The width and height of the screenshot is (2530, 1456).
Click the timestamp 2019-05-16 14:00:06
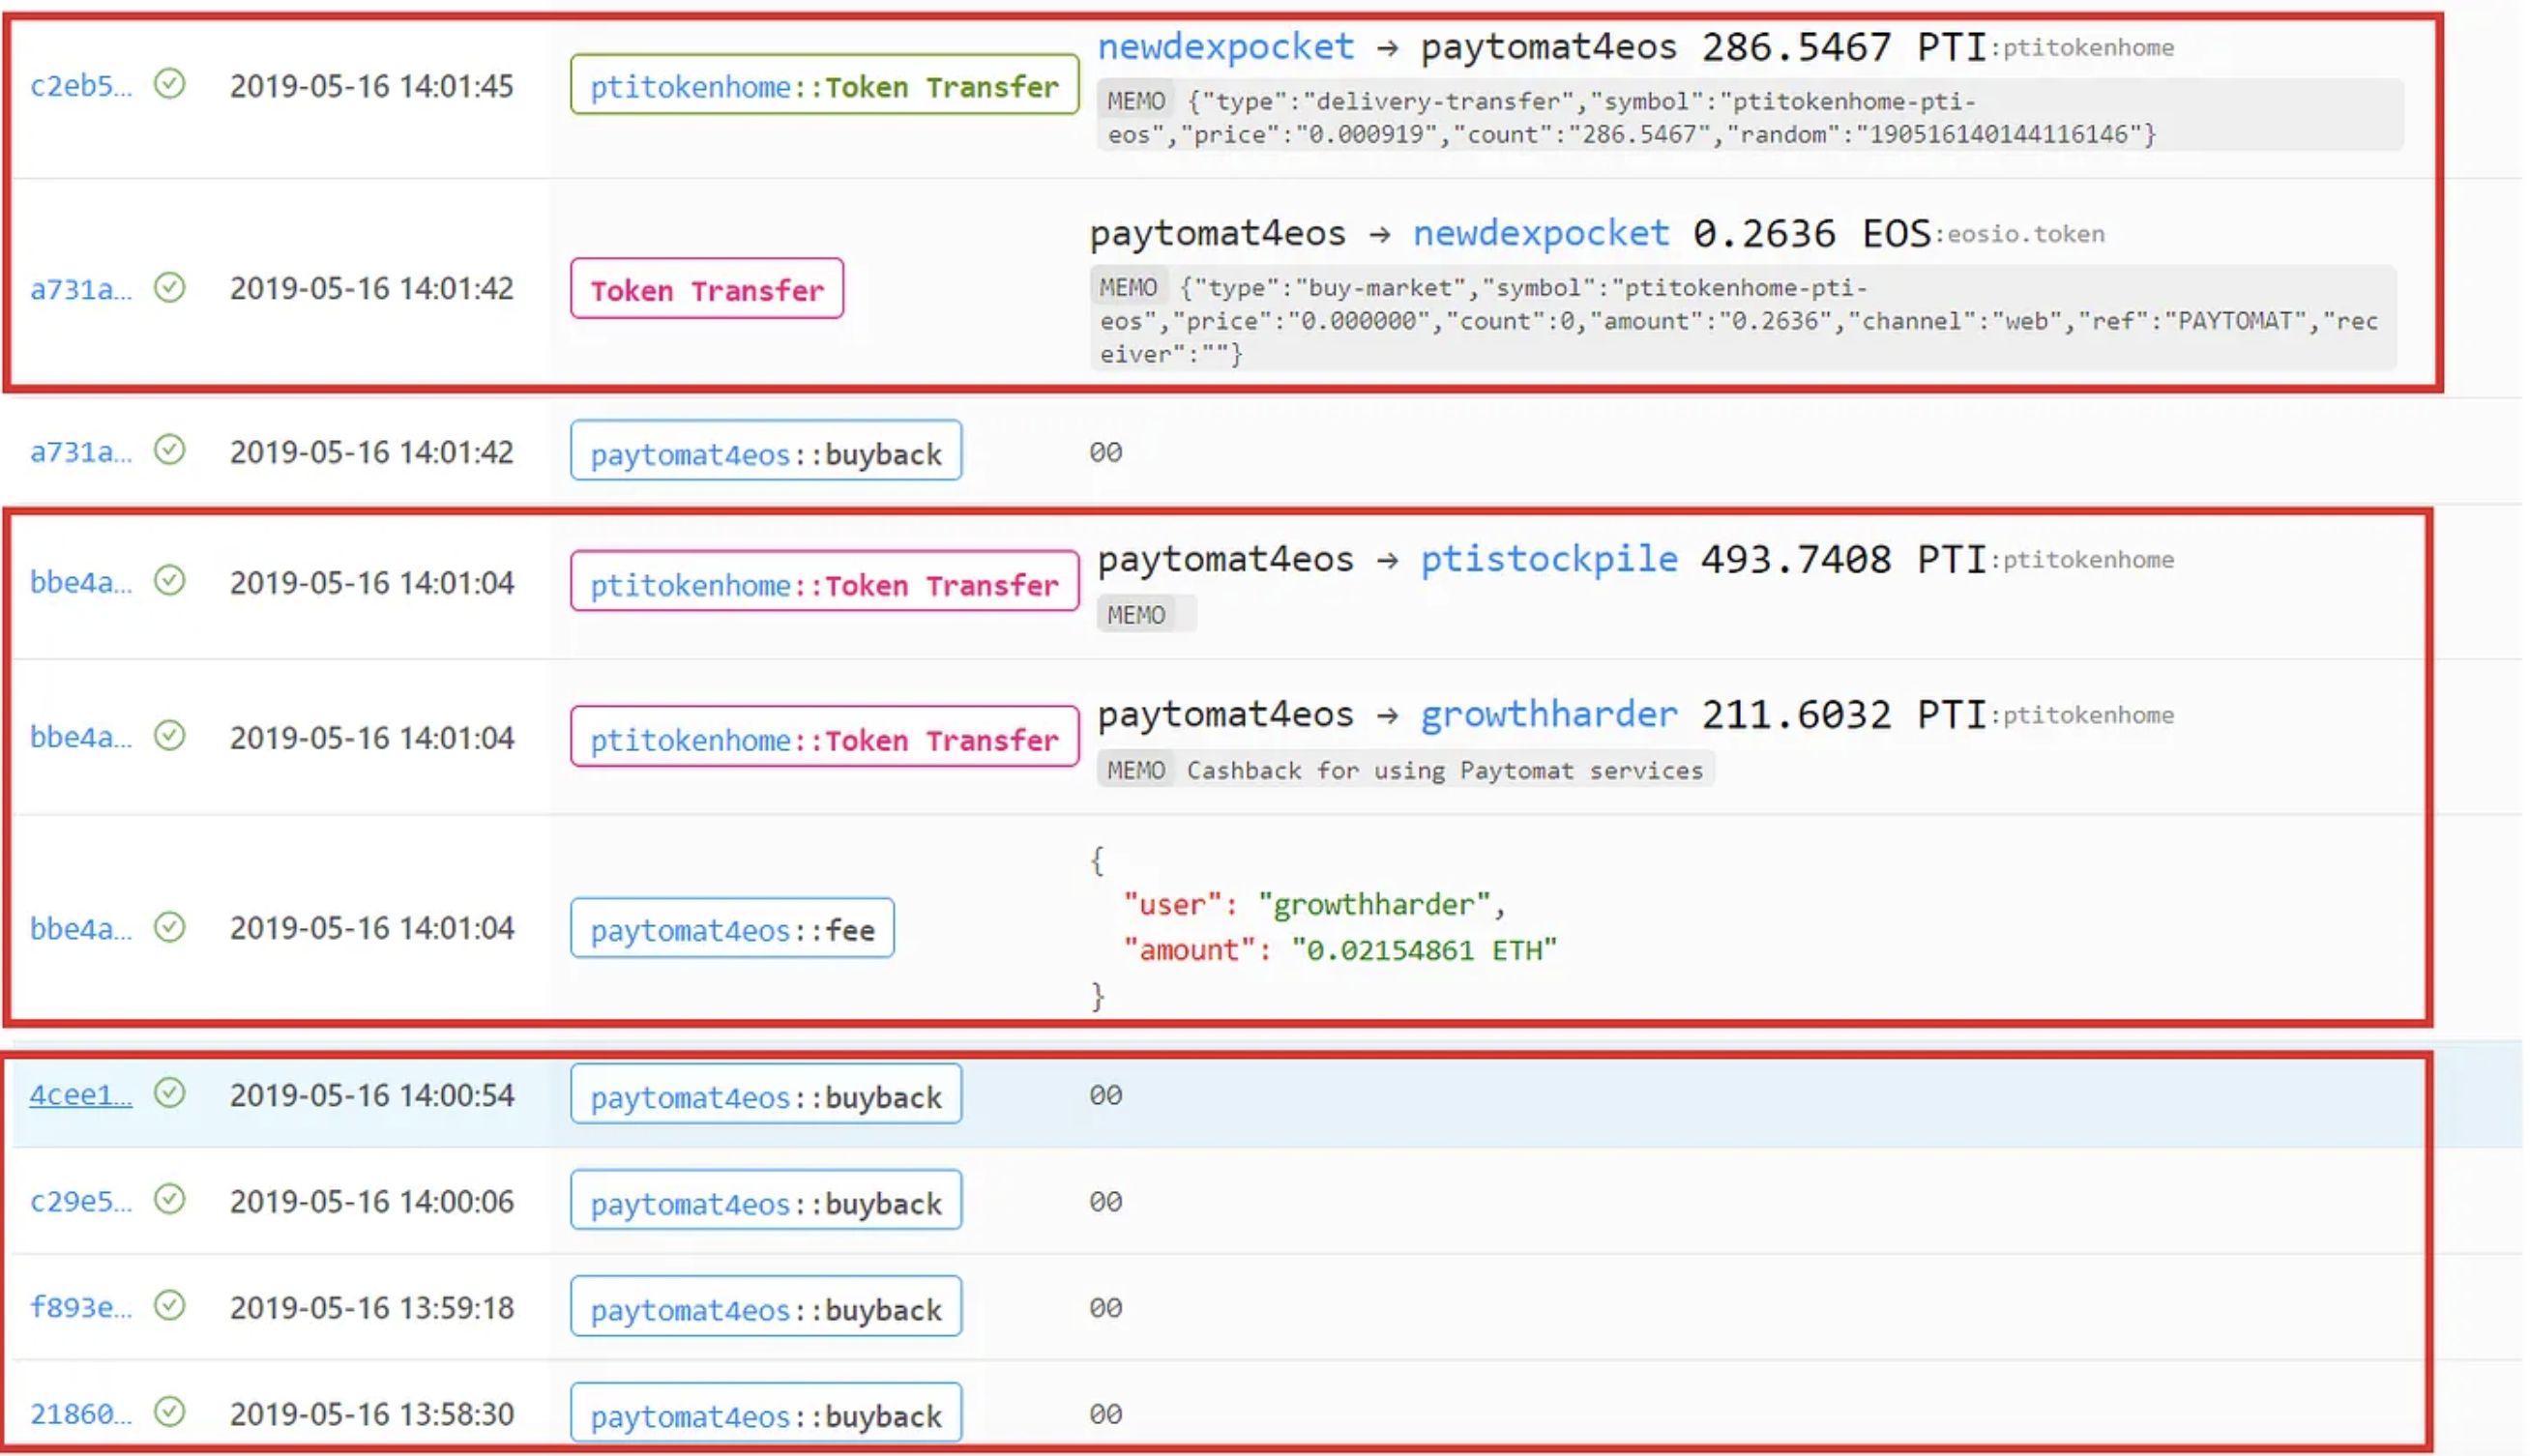coord(372,1201)
